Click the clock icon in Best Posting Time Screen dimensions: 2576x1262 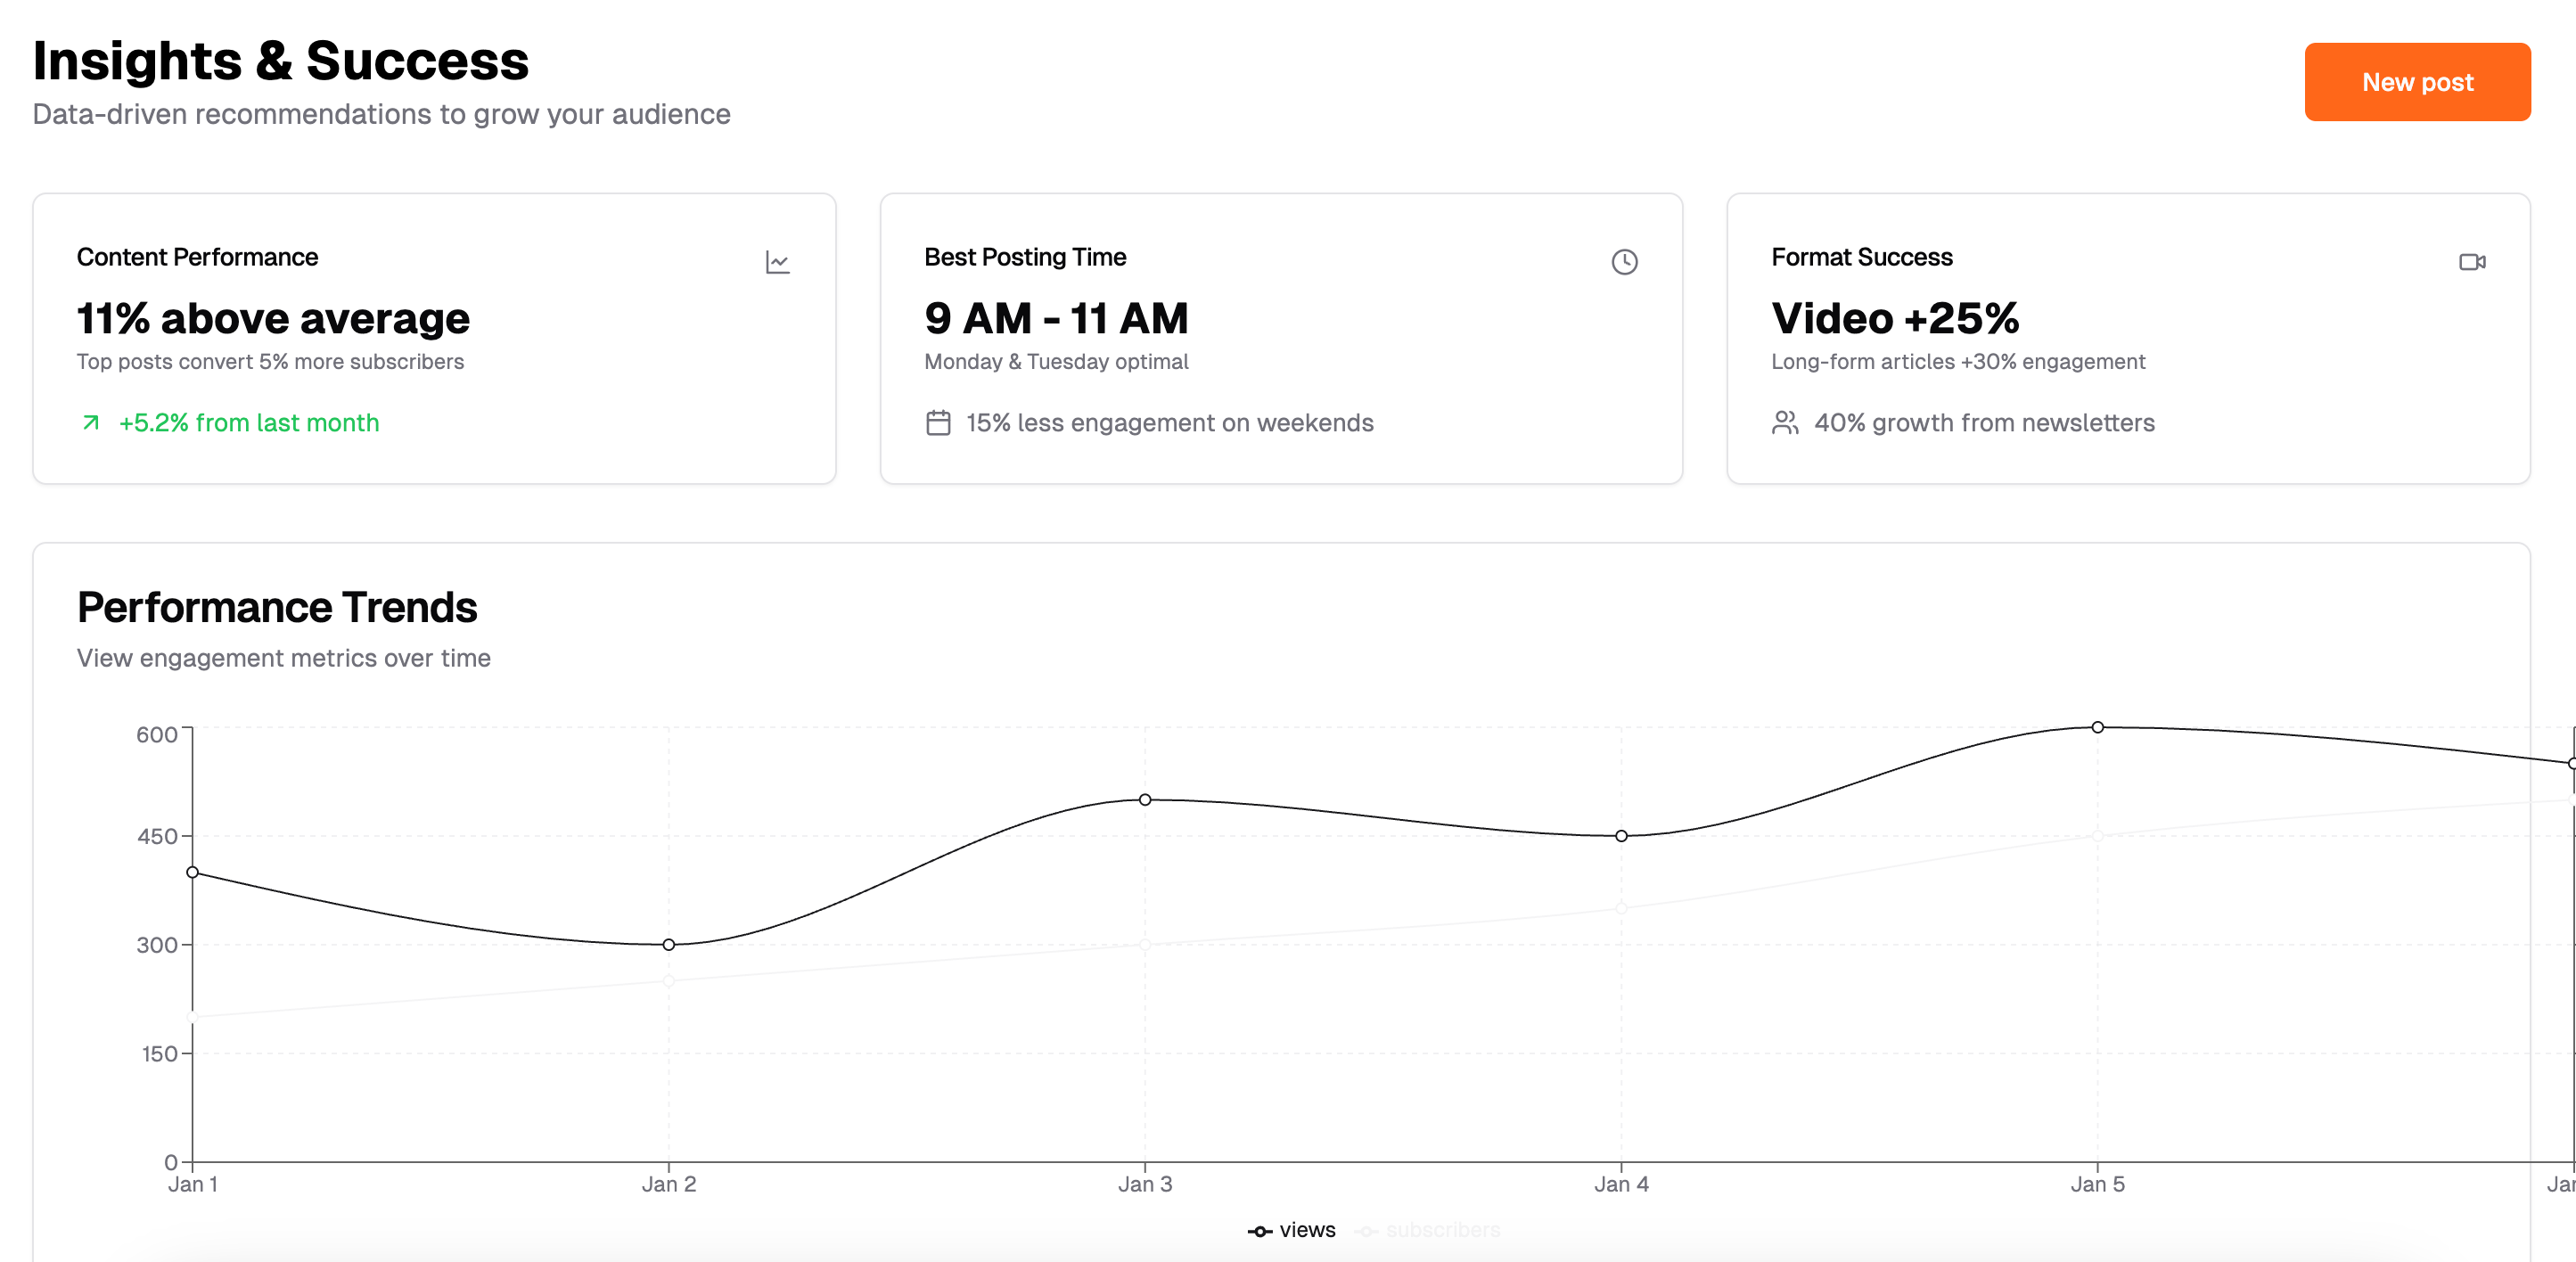click(x=1623, y=262)
